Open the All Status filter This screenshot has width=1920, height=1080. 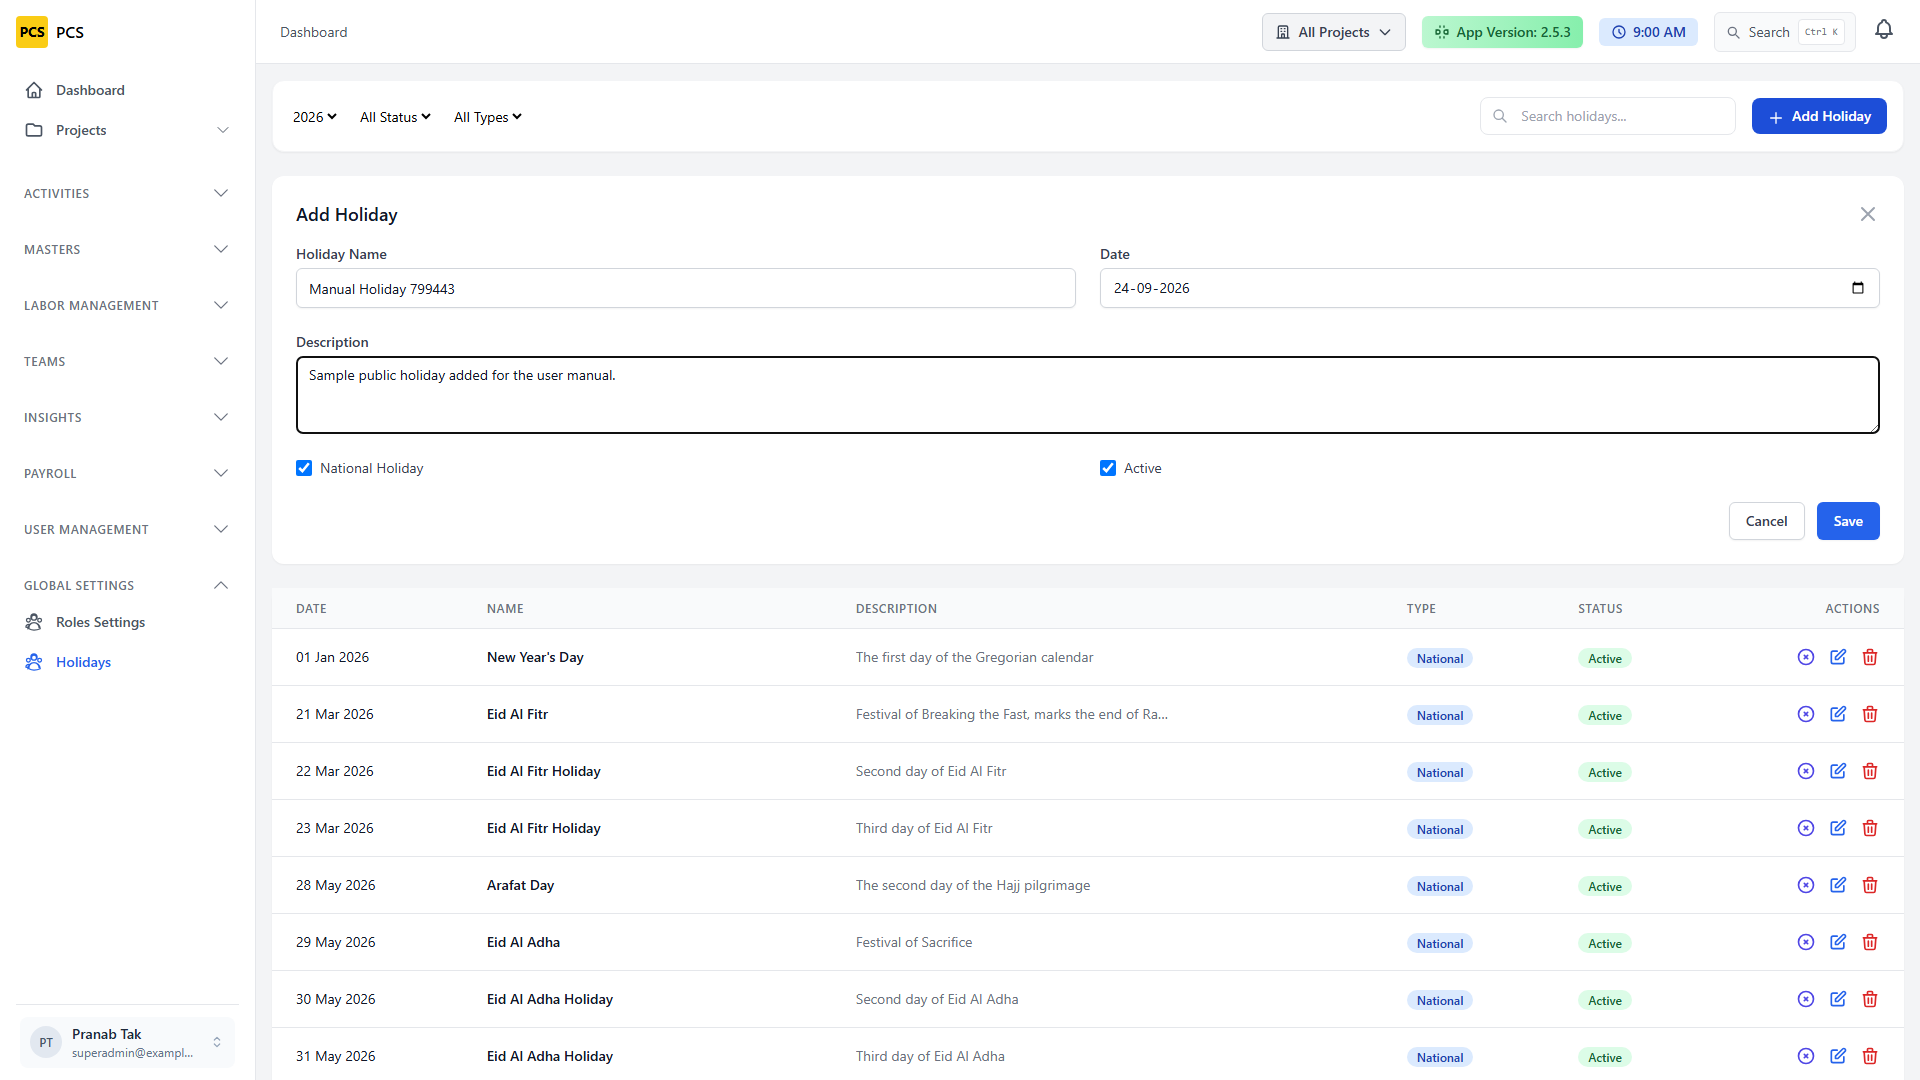(395, 117)
